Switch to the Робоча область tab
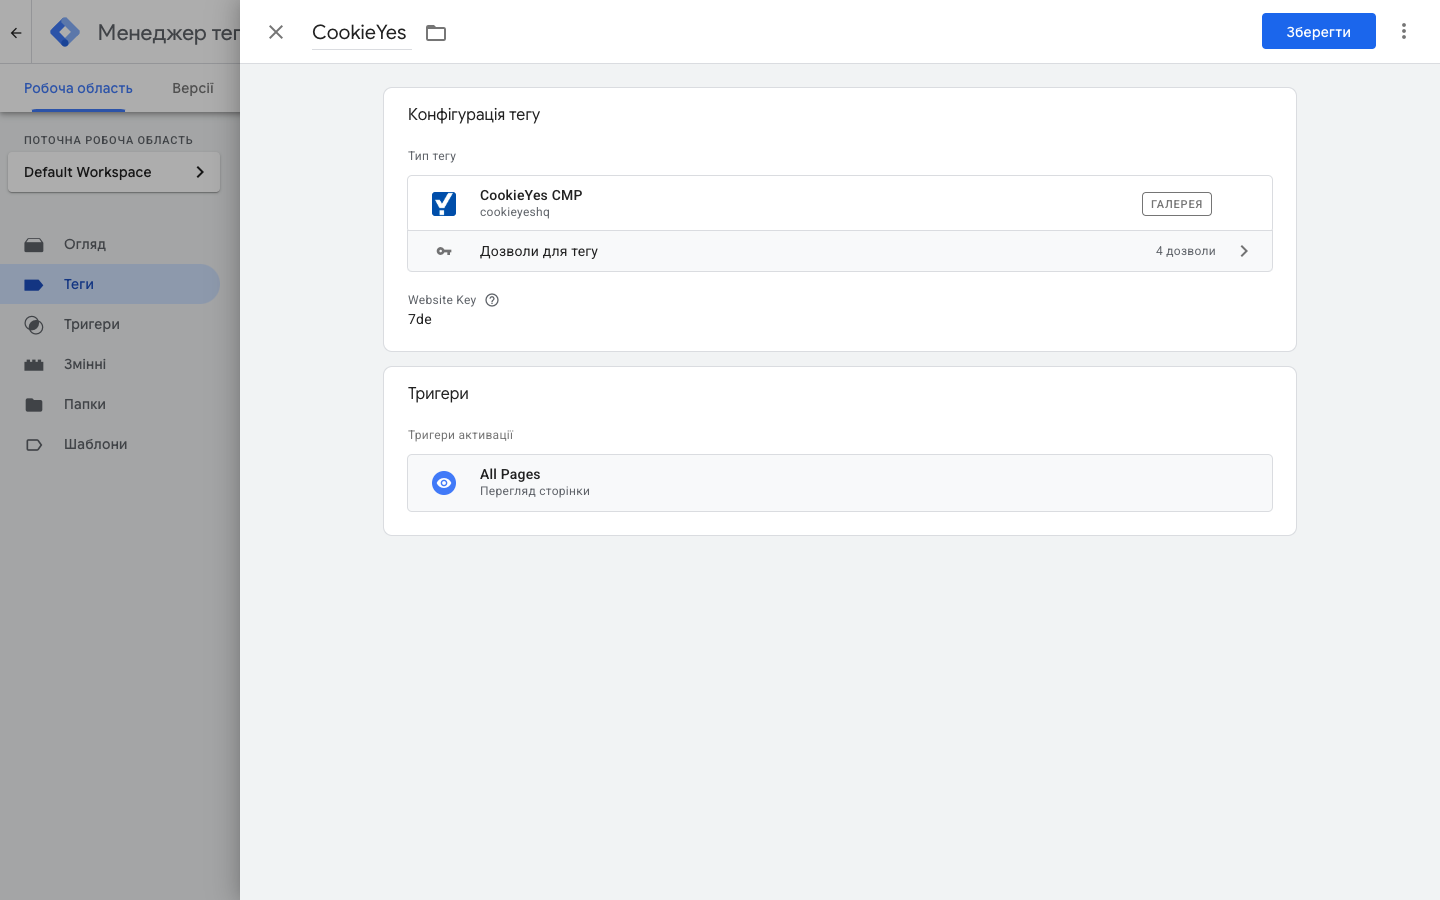 [x=78, y=88]
